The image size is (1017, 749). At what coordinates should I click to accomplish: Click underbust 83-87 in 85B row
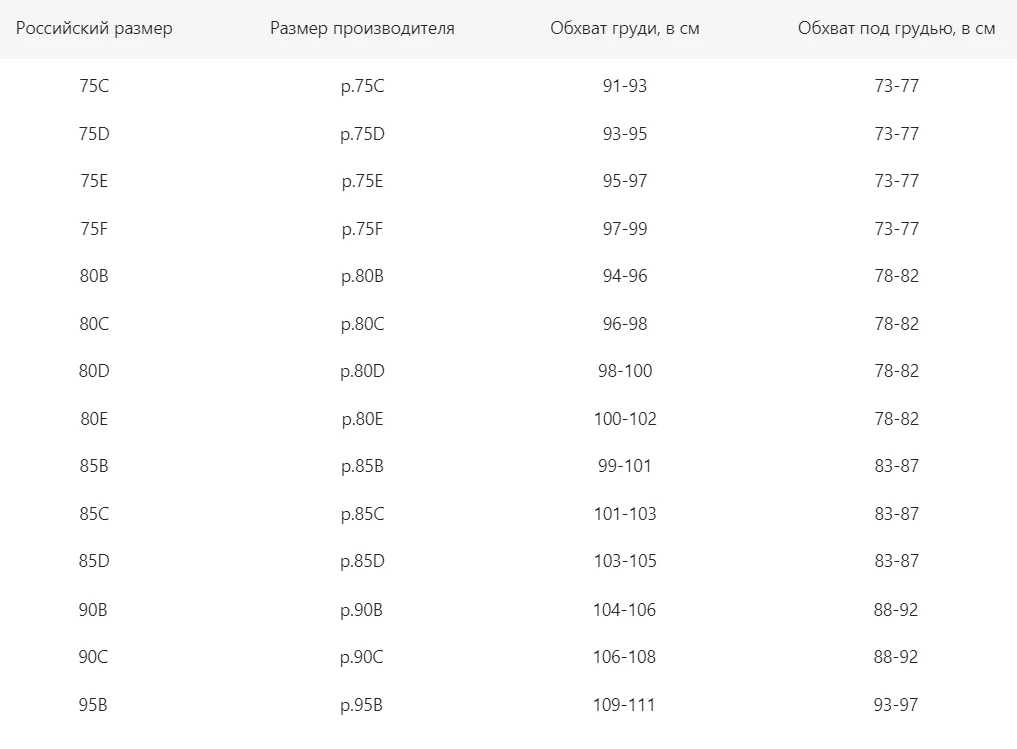pos(896,466)
